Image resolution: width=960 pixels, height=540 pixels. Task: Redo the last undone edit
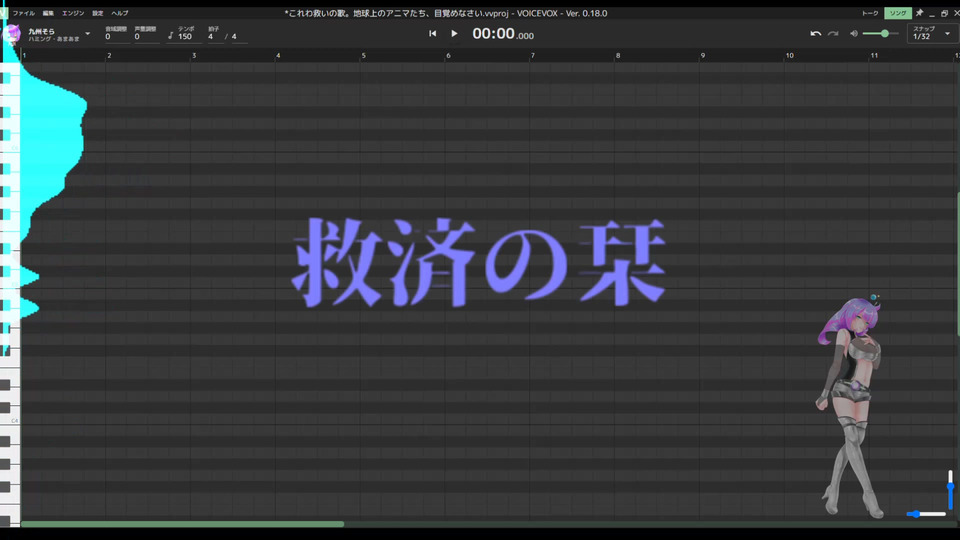[x=833, y=34]
